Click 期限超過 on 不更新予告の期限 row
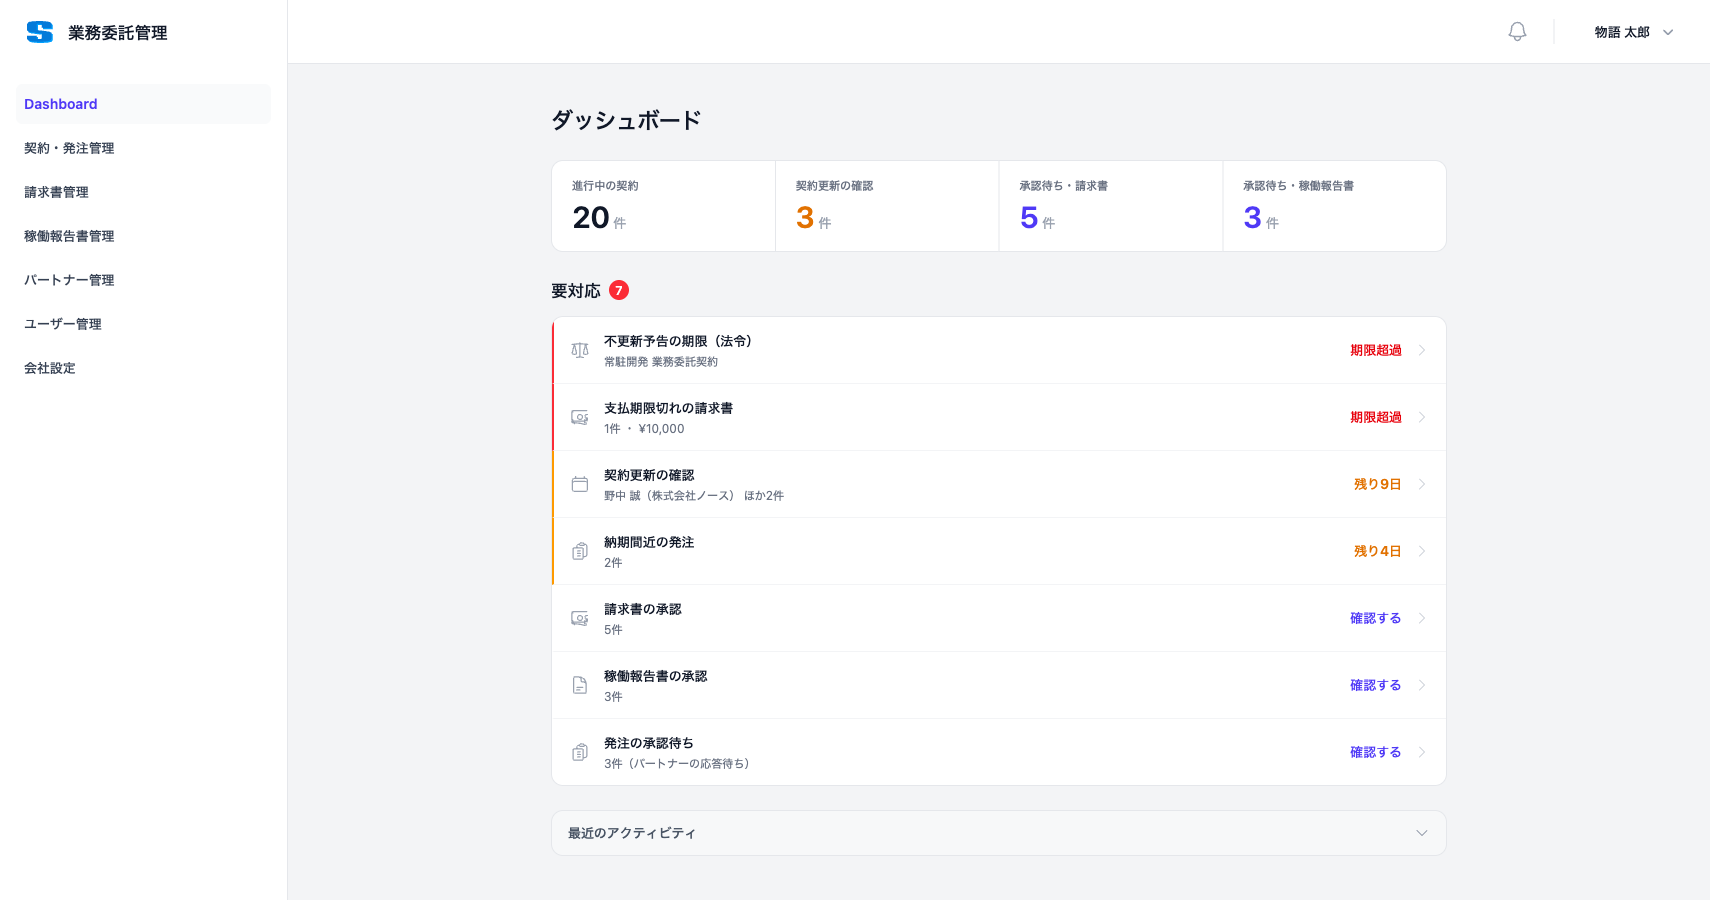Viewport: 1710px width, 900px height. click(1375, 350)
